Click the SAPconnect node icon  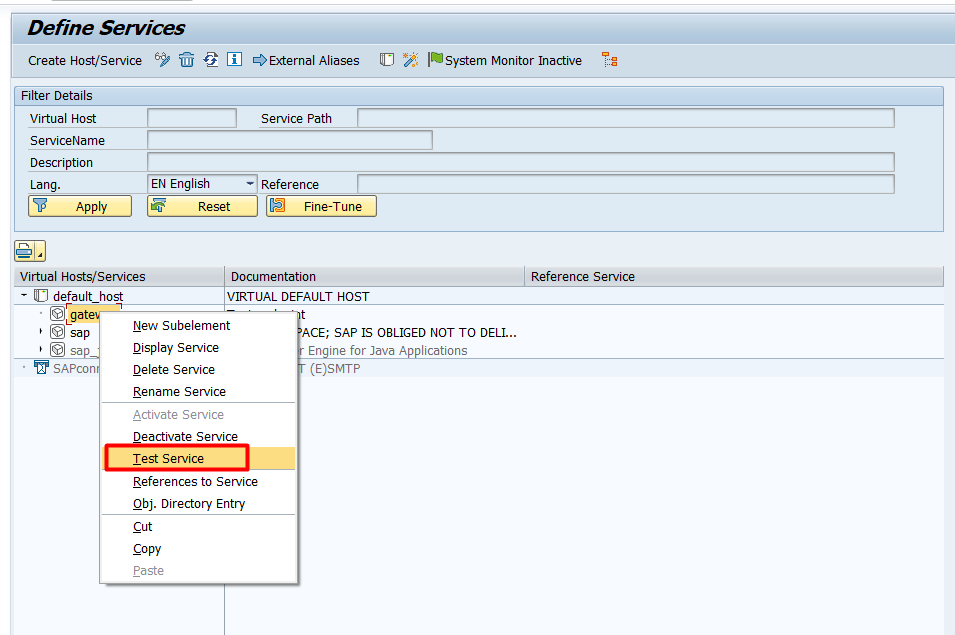coord(41,368)
